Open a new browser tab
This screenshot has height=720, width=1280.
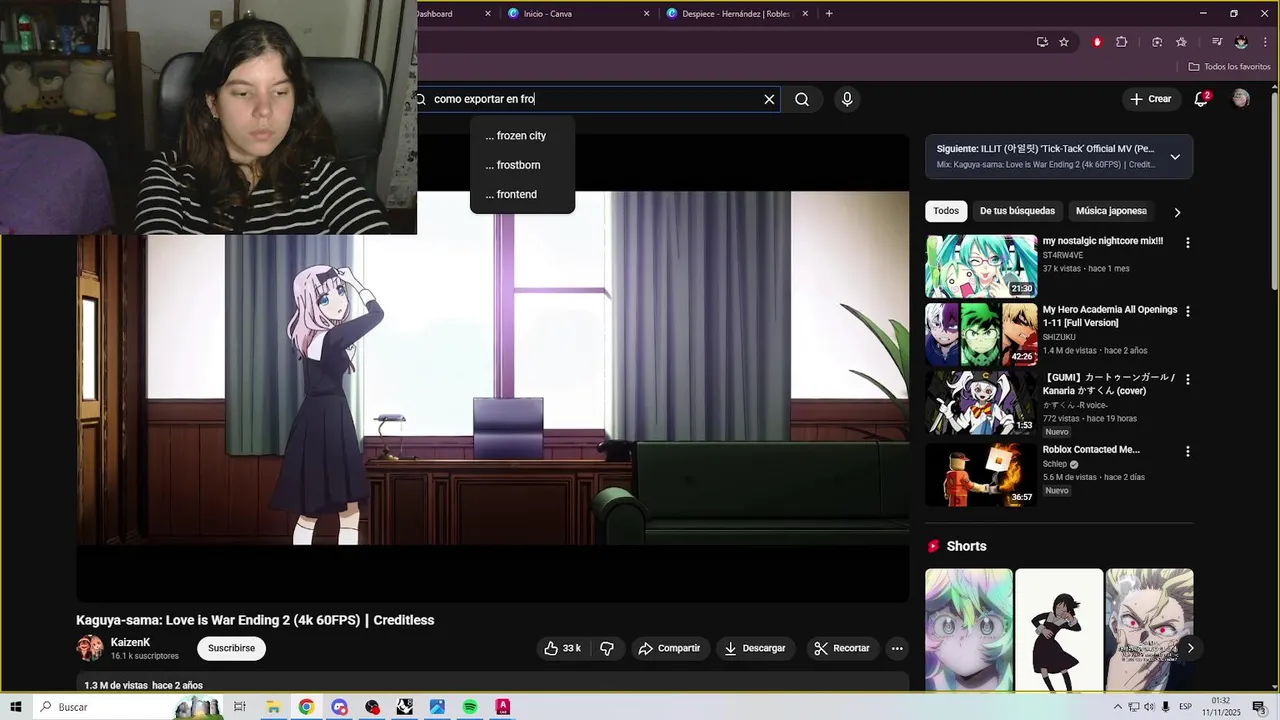(829, 14)
